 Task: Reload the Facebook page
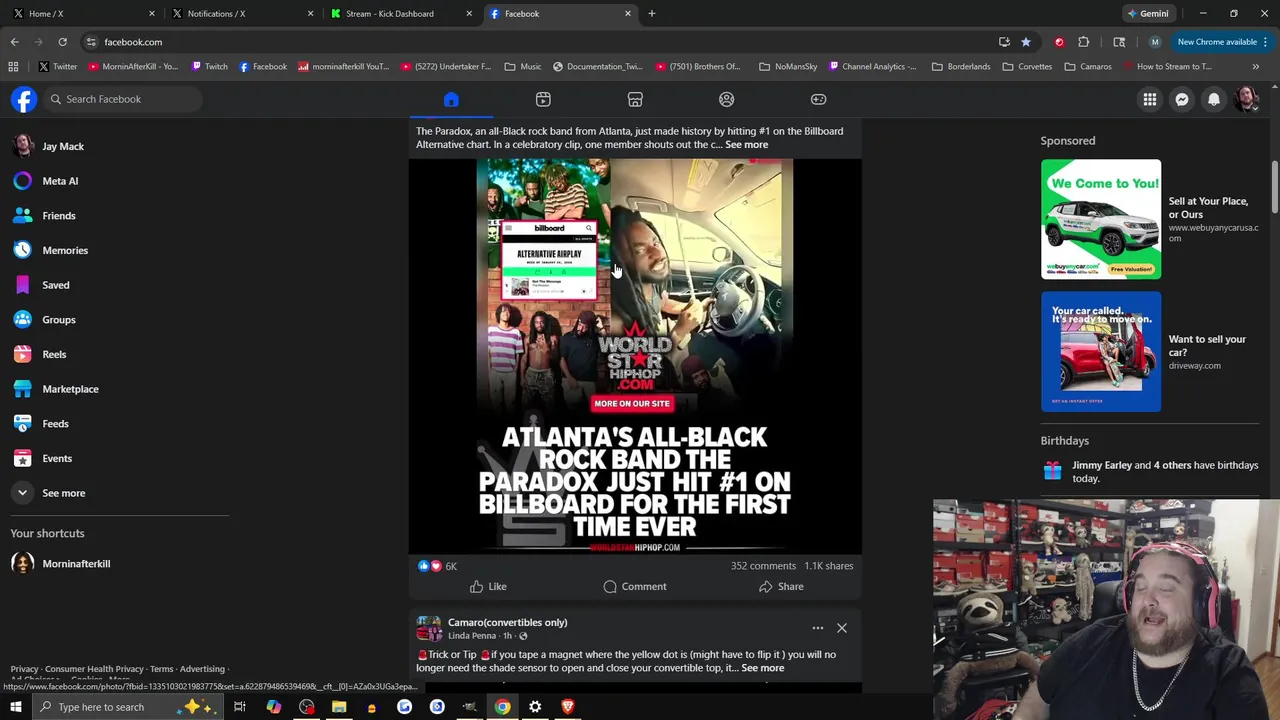pyautogui.click(x=62, y=42)
